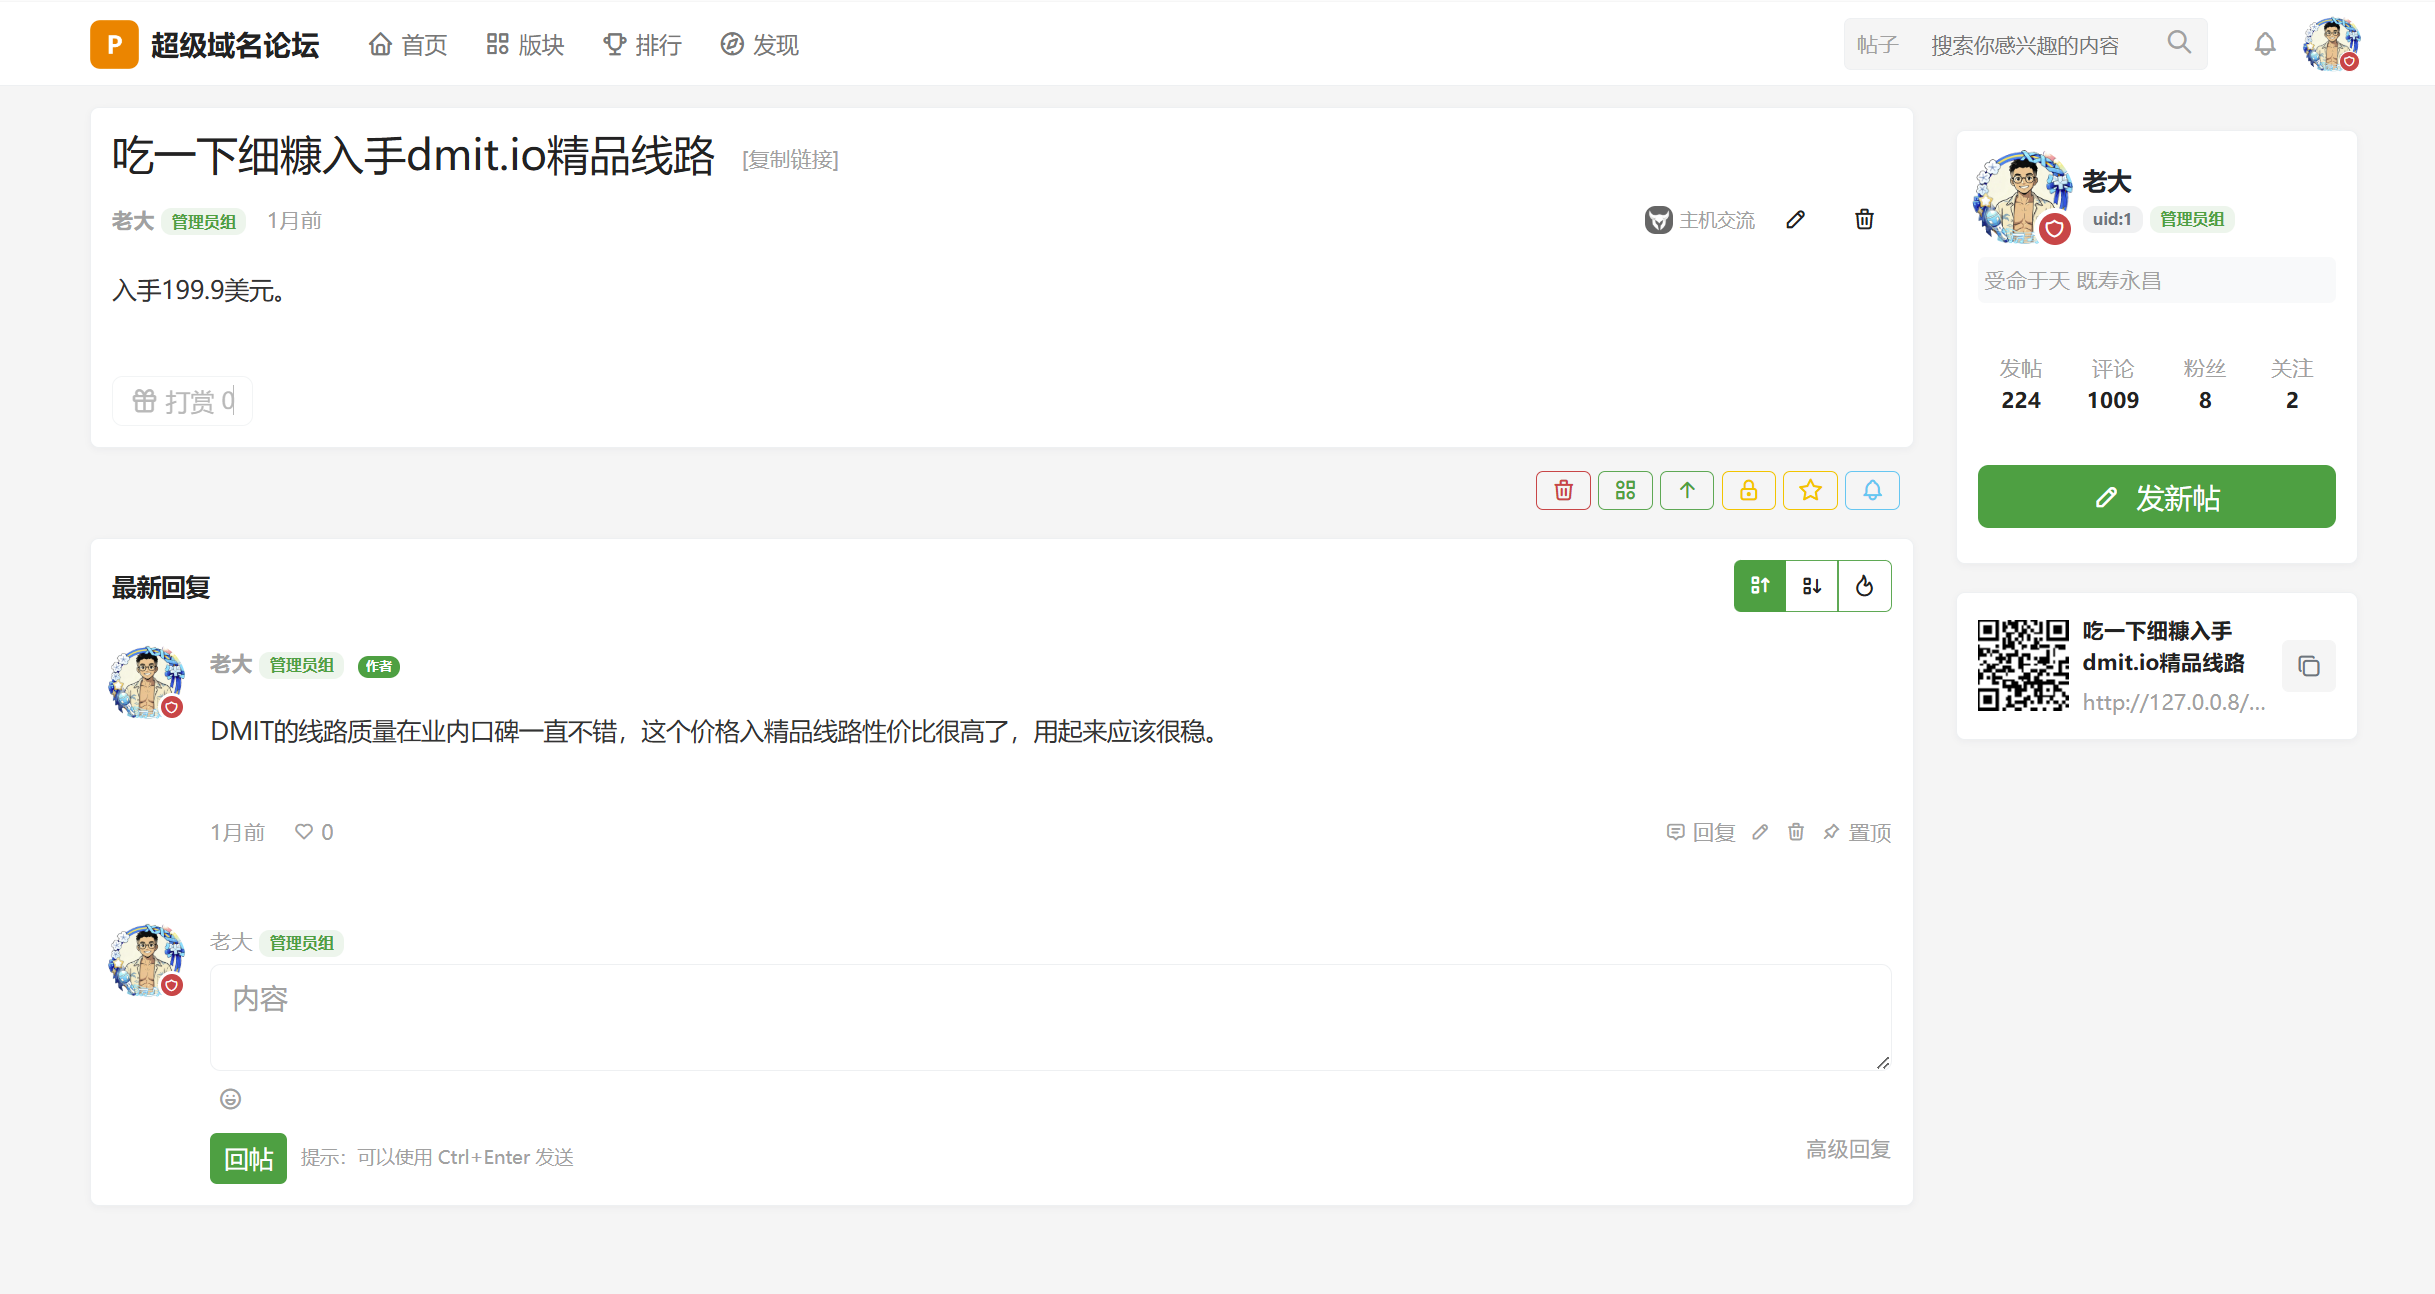Open user avatar menu in header
This screenshot has width=2435, height=1294.
pos(2331,44)
